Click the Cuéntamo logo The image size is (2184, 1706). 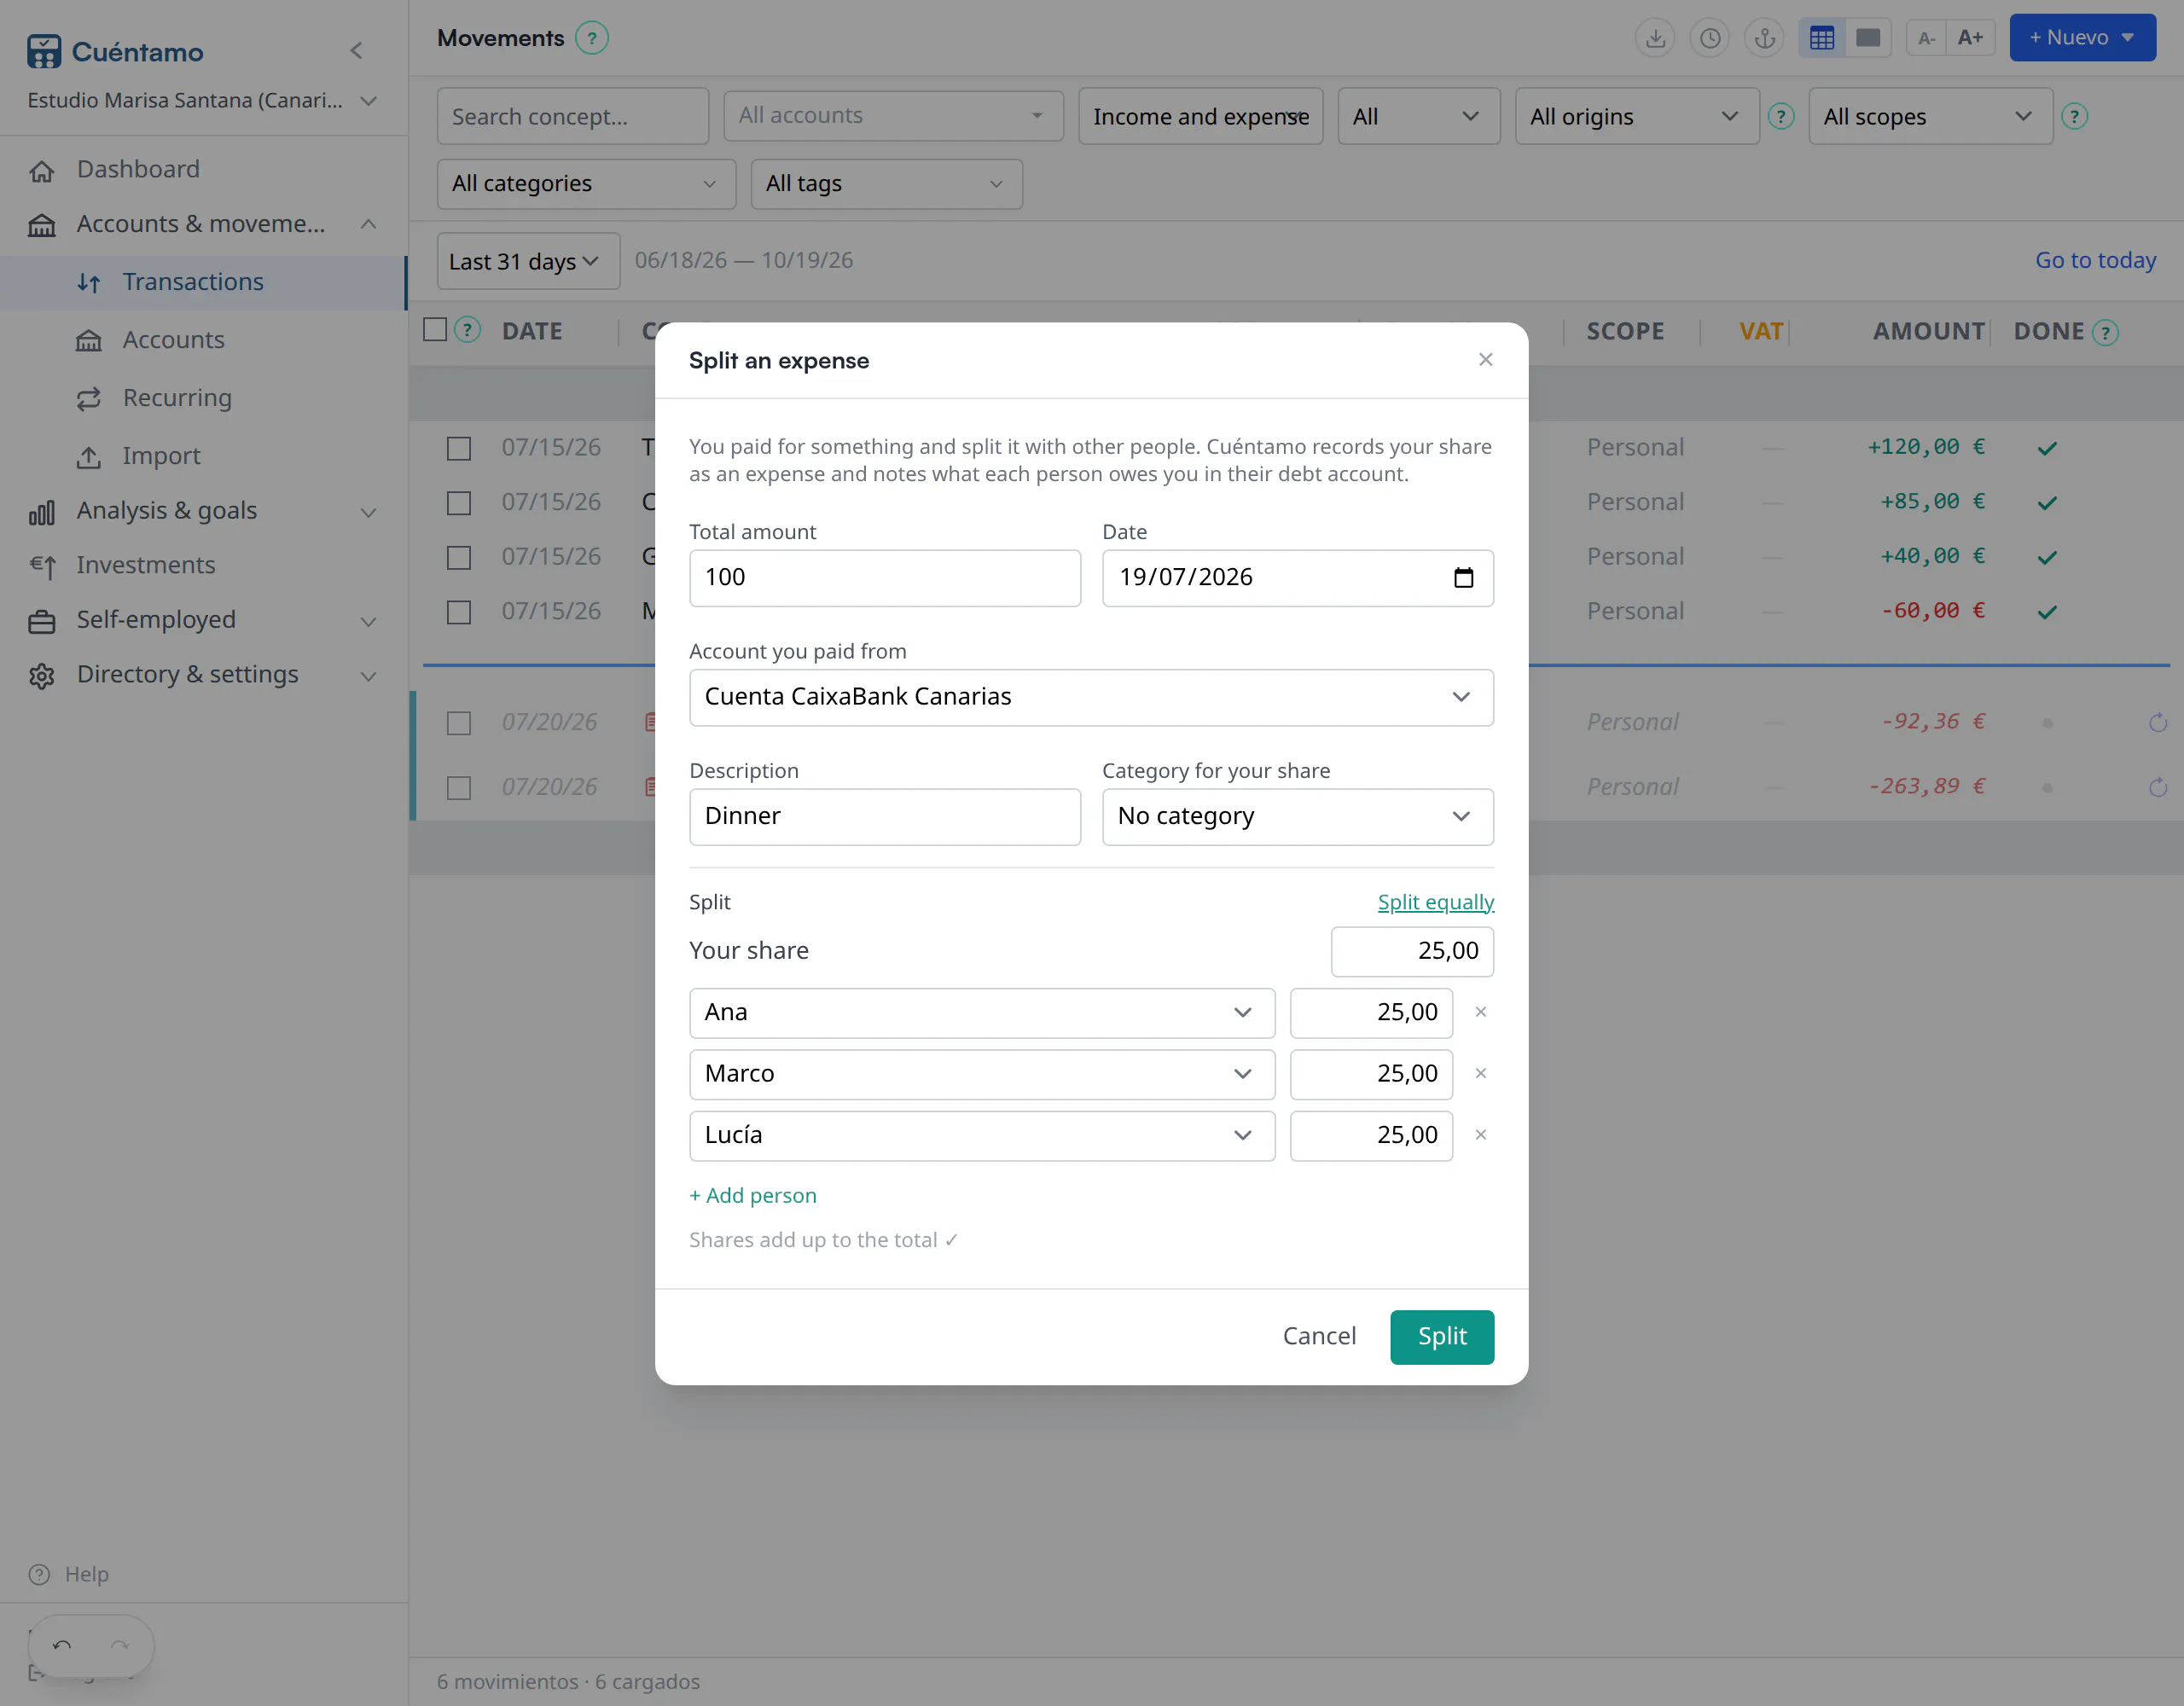click(115, 51)
